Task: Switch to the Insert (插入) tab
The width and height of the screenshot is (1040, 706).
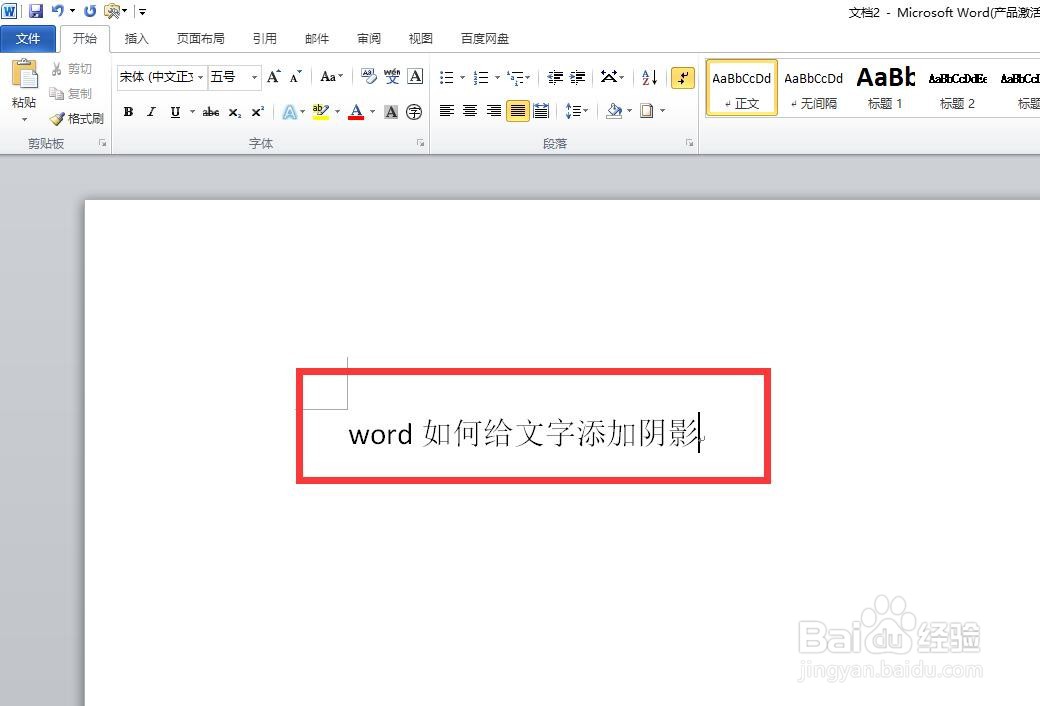Action: (137, 38)
